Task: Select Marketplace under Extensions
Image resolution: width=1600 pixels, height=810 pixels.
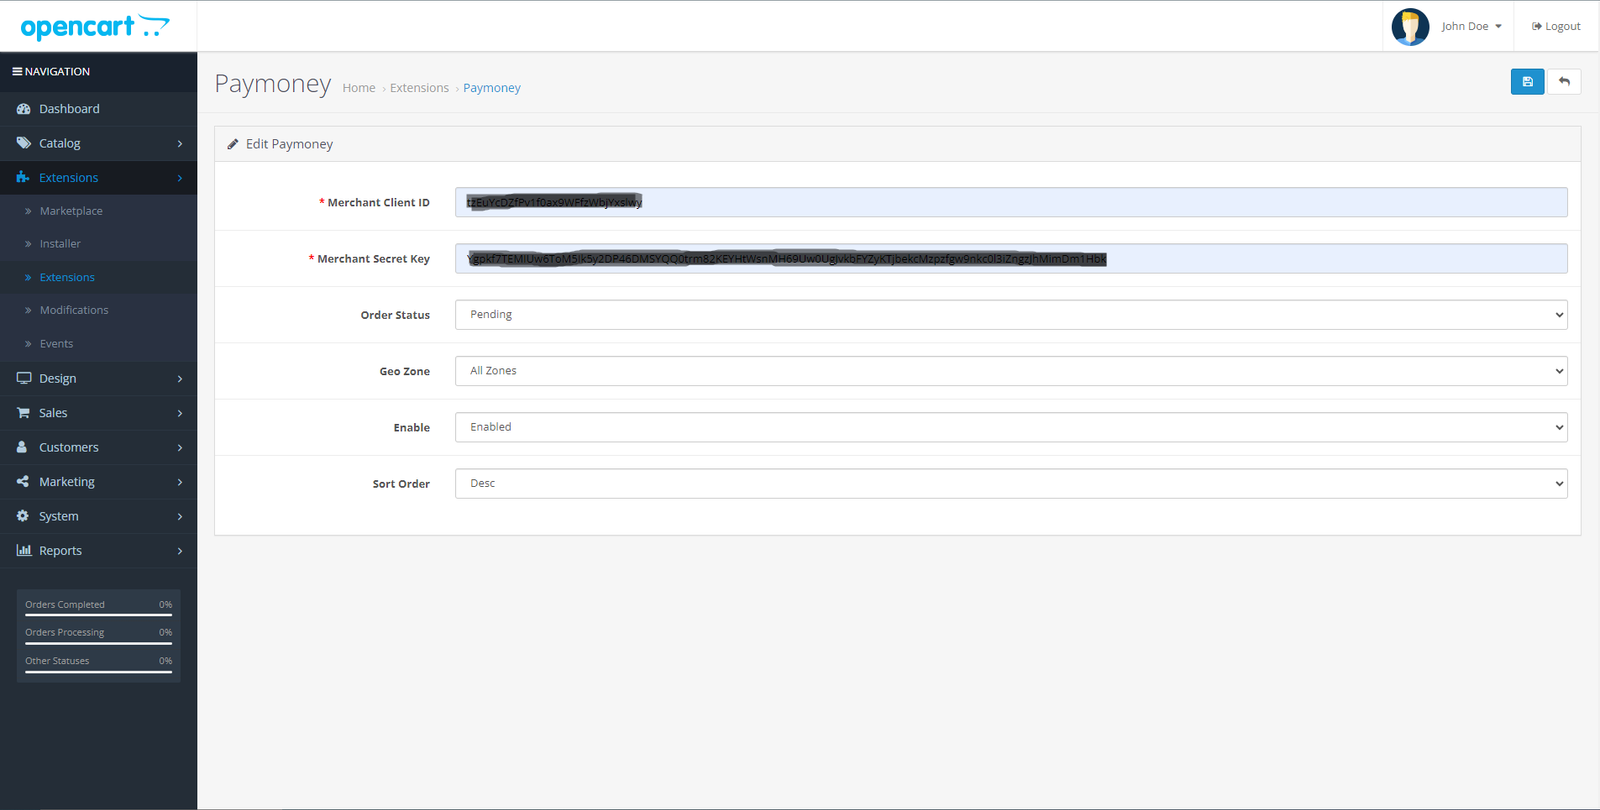Action: coord(71,211)
